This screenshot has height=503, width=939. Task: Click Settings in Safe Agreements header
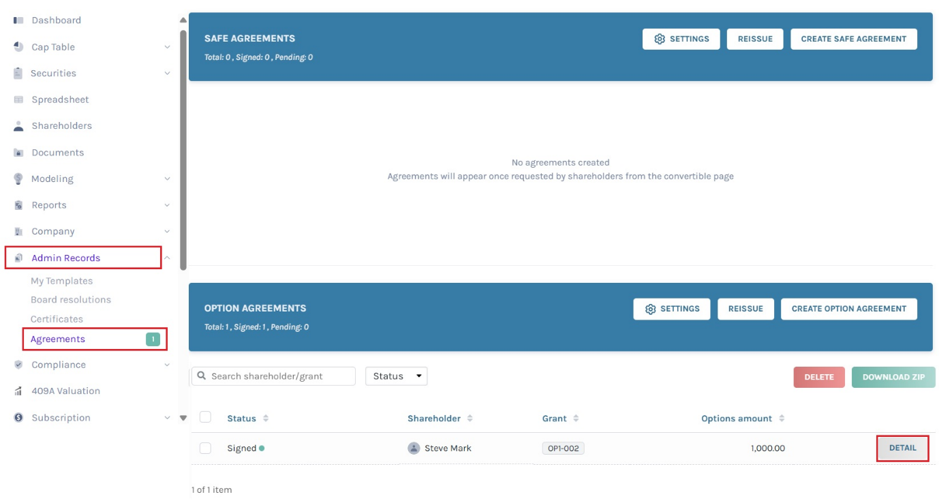681,39
